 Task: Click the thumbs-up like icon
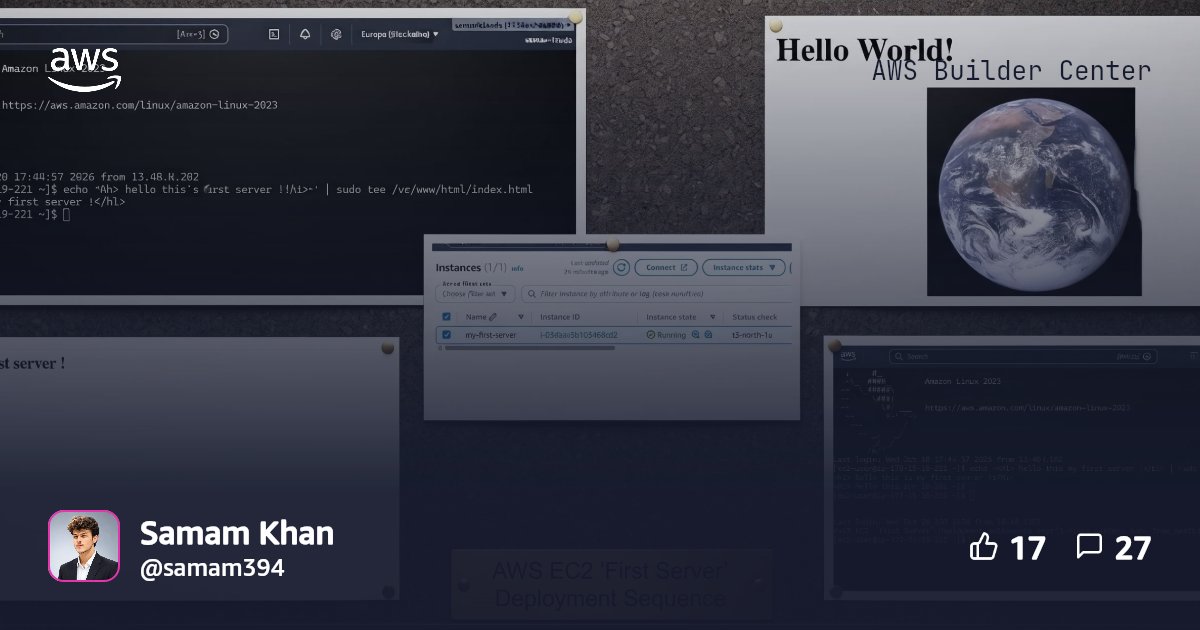click(x=984, y=546)
